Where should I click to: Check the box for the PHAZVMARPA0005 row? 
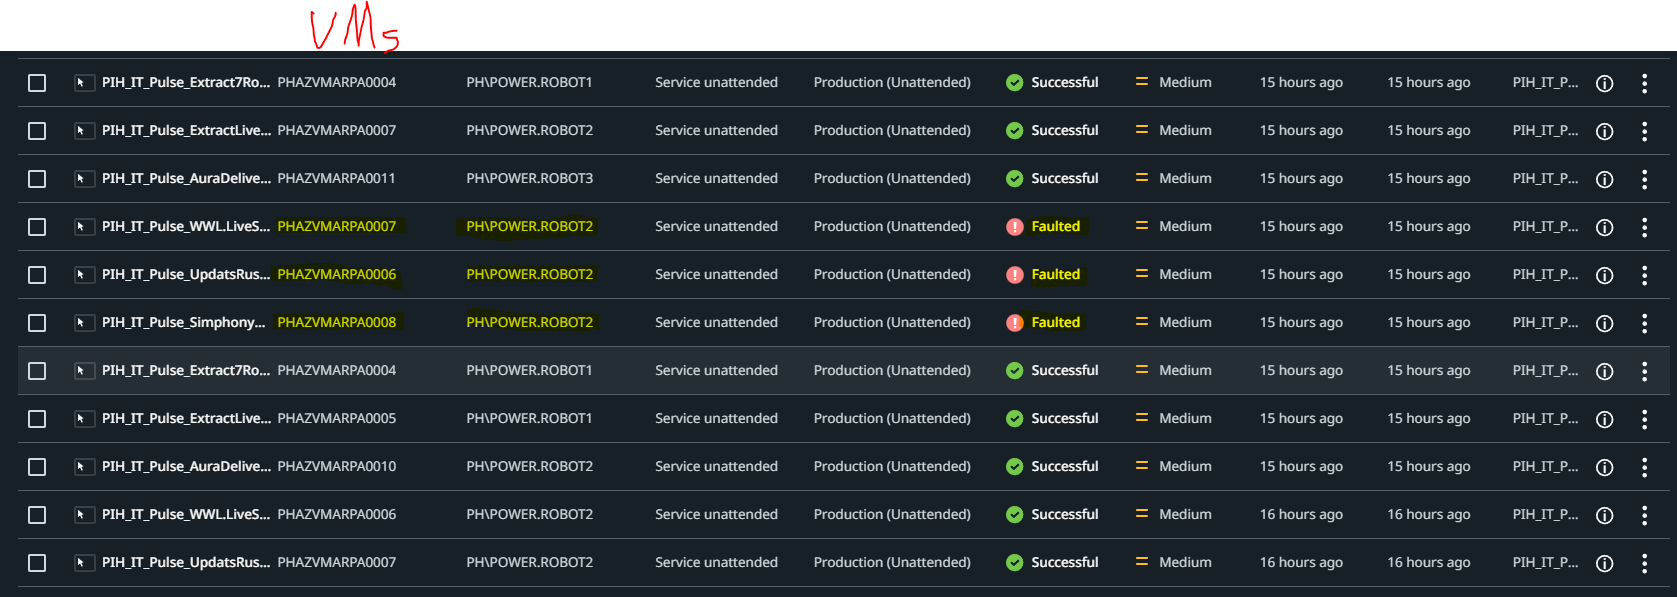click(x=37, y=419)
